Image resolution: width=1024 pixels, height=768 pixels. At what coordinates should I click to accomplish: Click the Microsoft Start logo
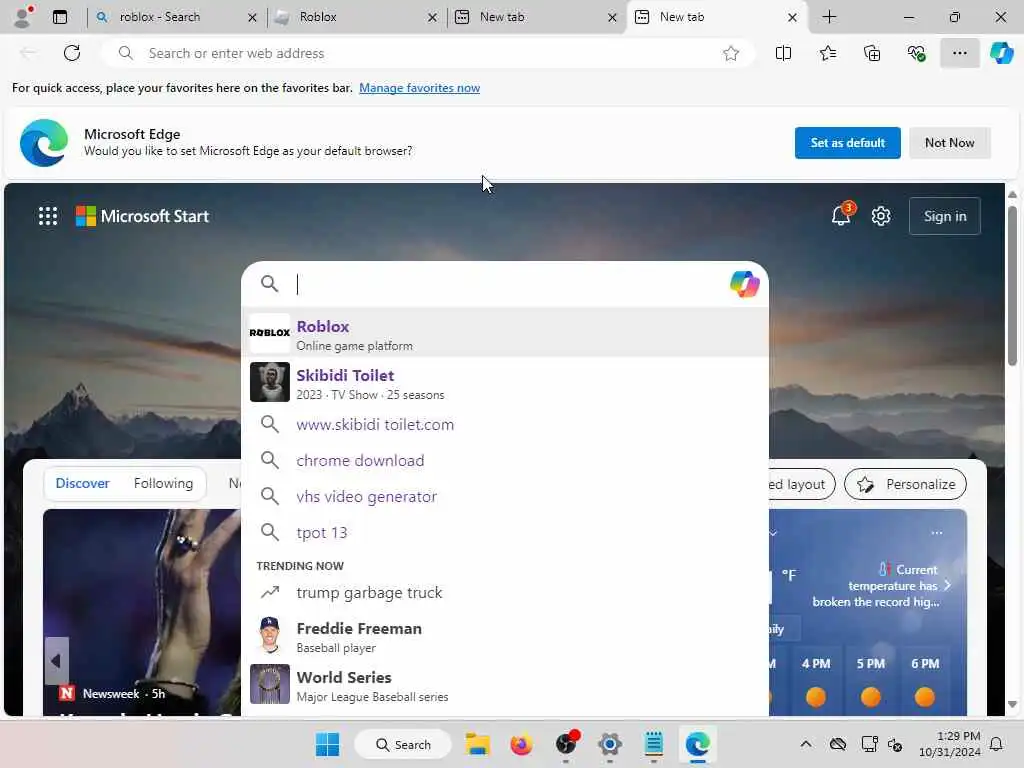point(142,216)
